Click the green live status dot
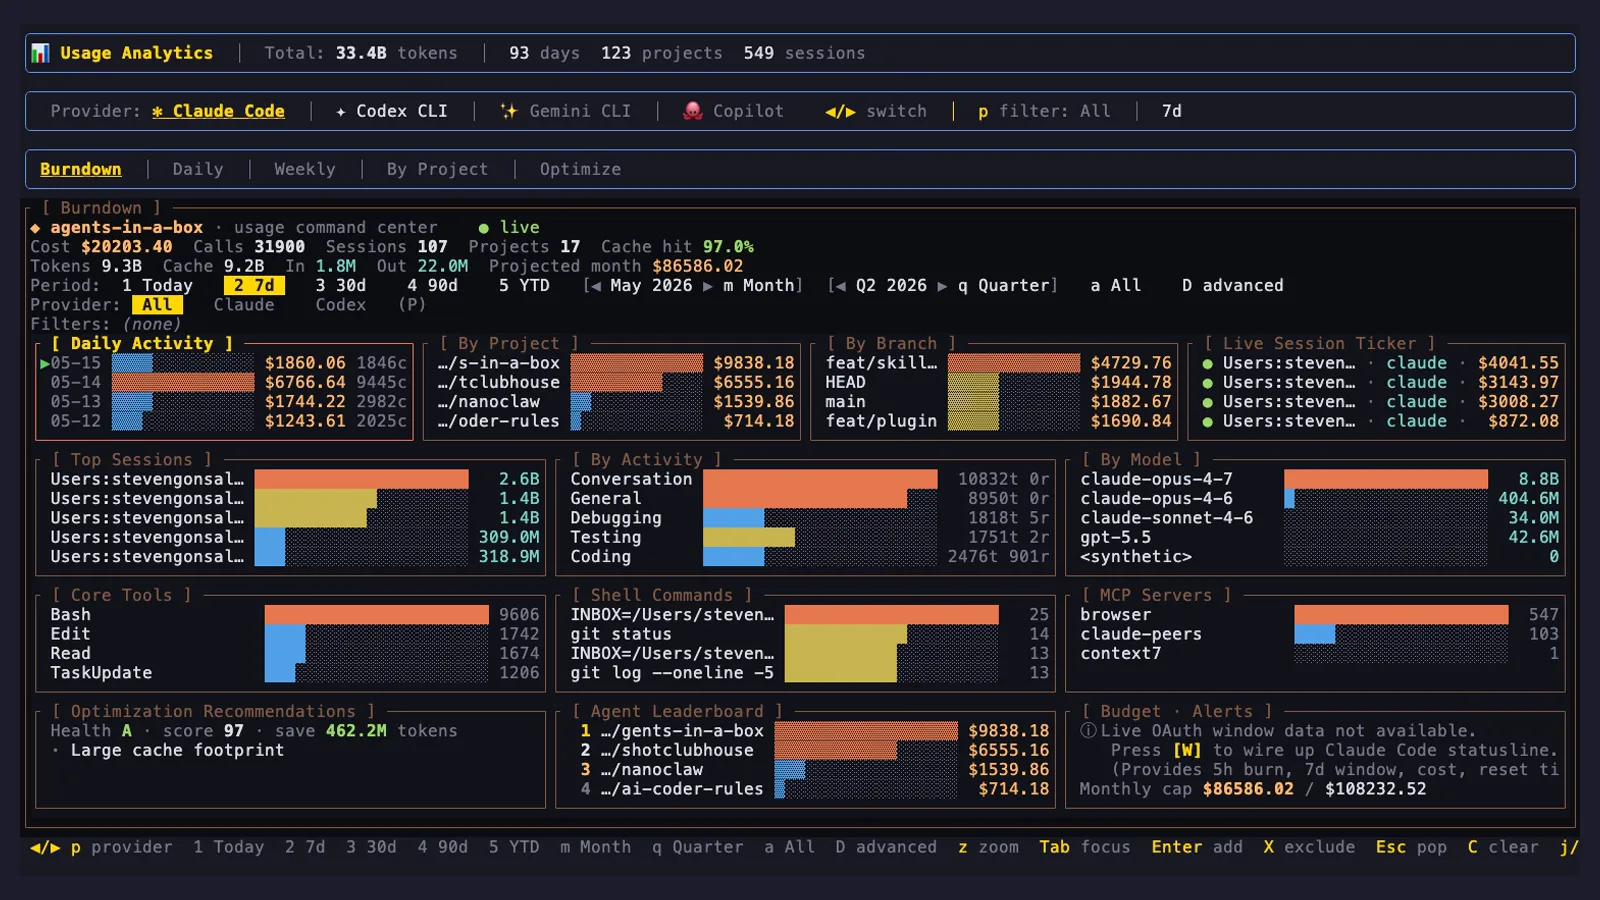The image size is (1600, 900). coord(484,228)
